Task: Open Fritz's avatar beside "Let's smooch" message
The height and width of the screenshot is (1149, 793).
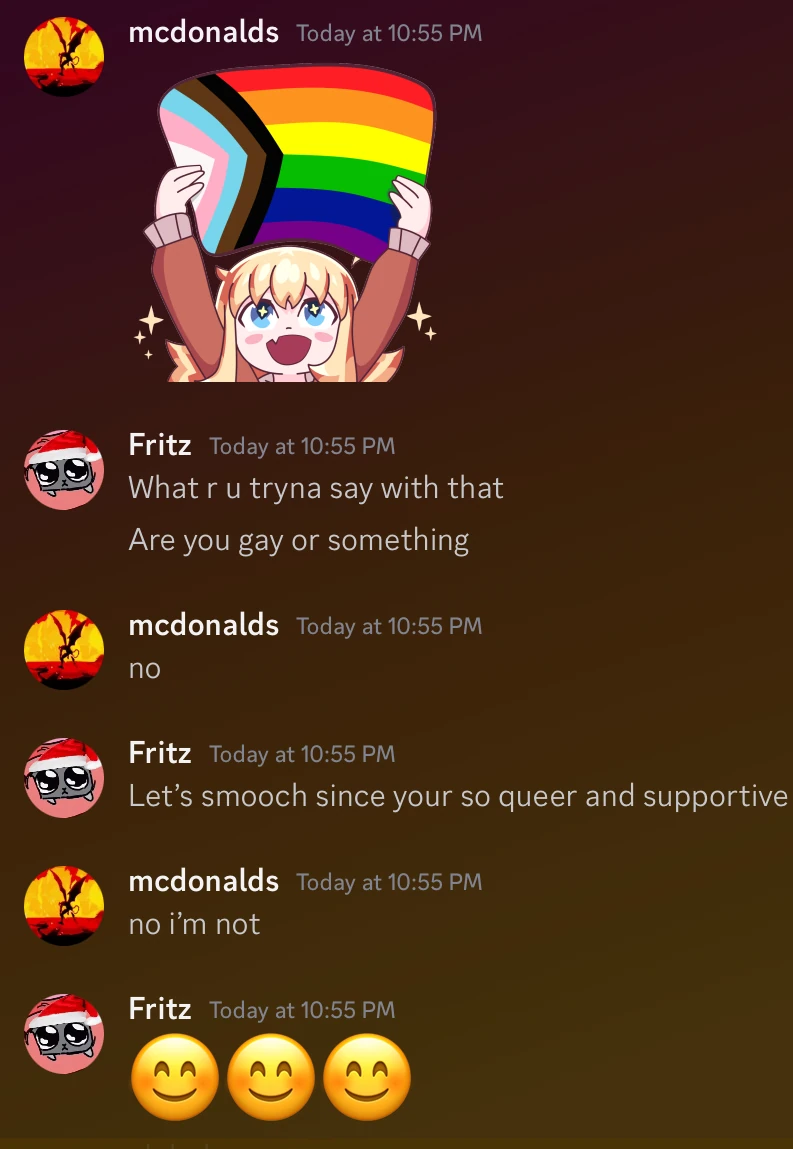Action: (64, 777)
